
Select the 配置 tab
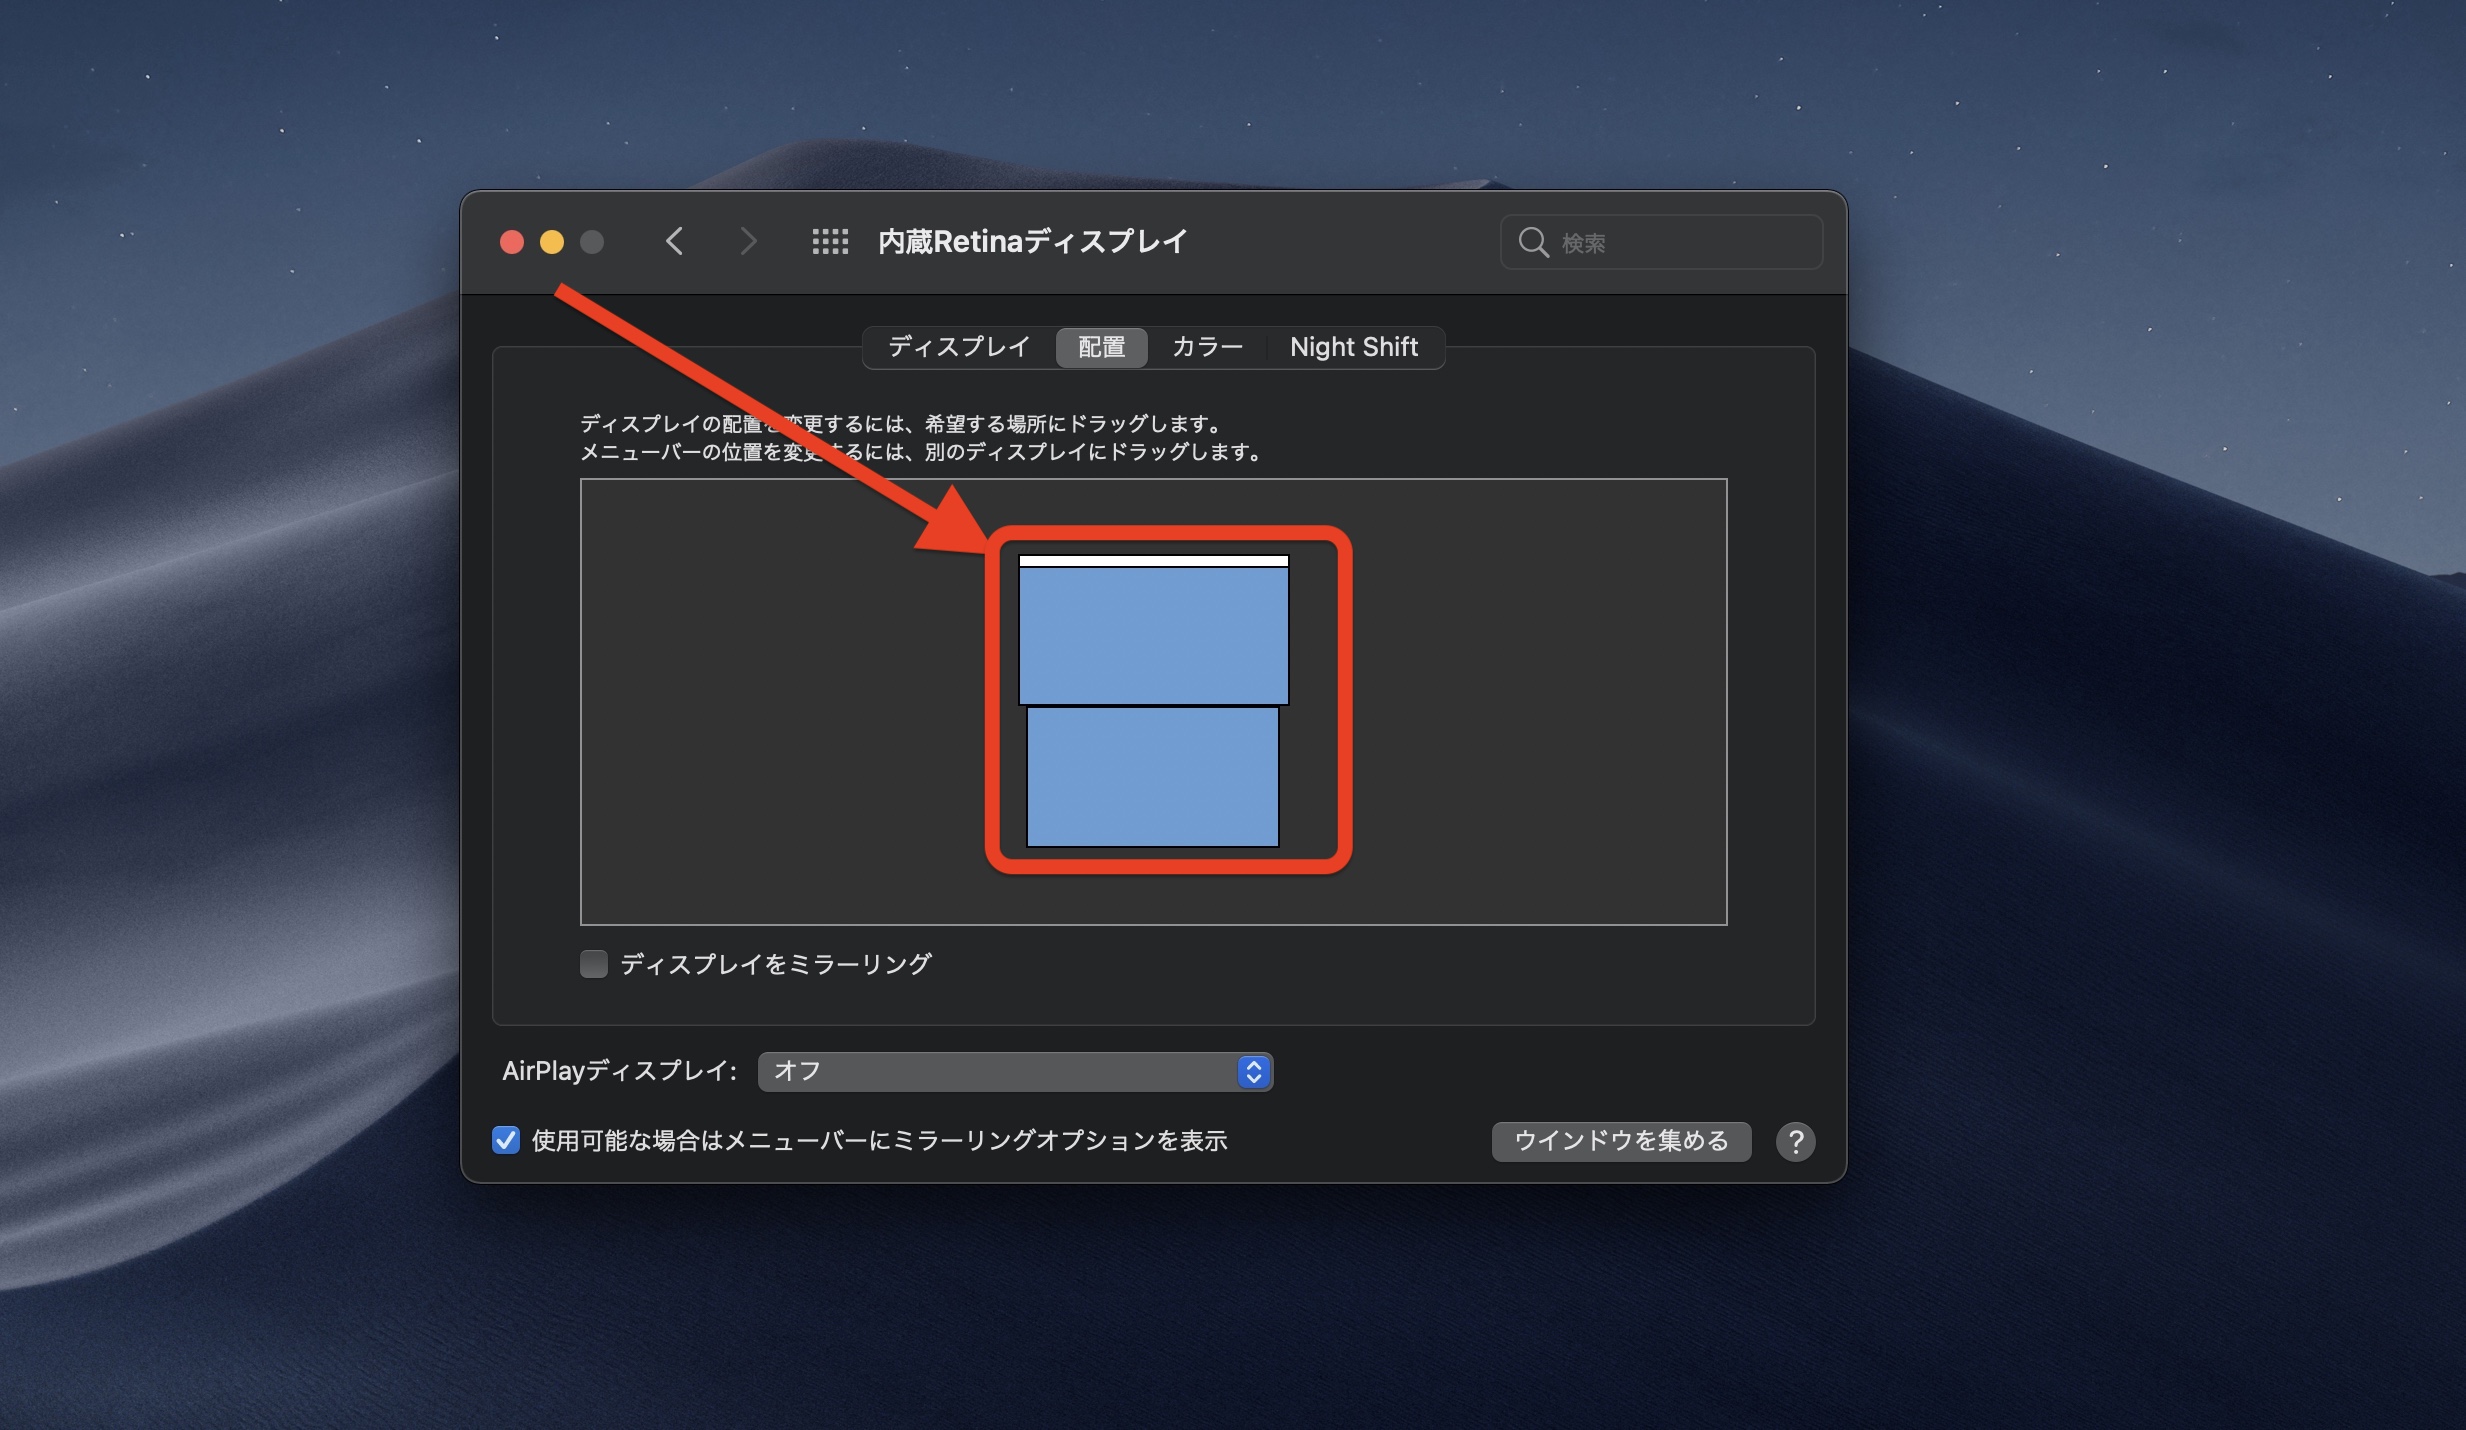[x=1101, y=347]
